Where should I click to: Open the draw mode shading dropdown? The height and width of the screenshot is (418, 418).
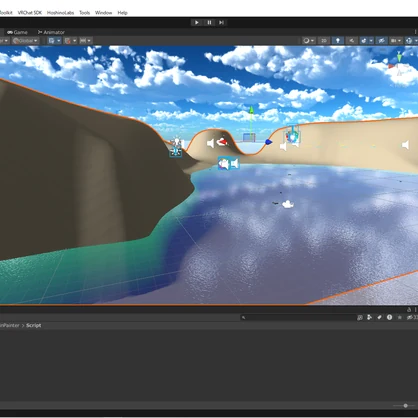click(309, 41)
